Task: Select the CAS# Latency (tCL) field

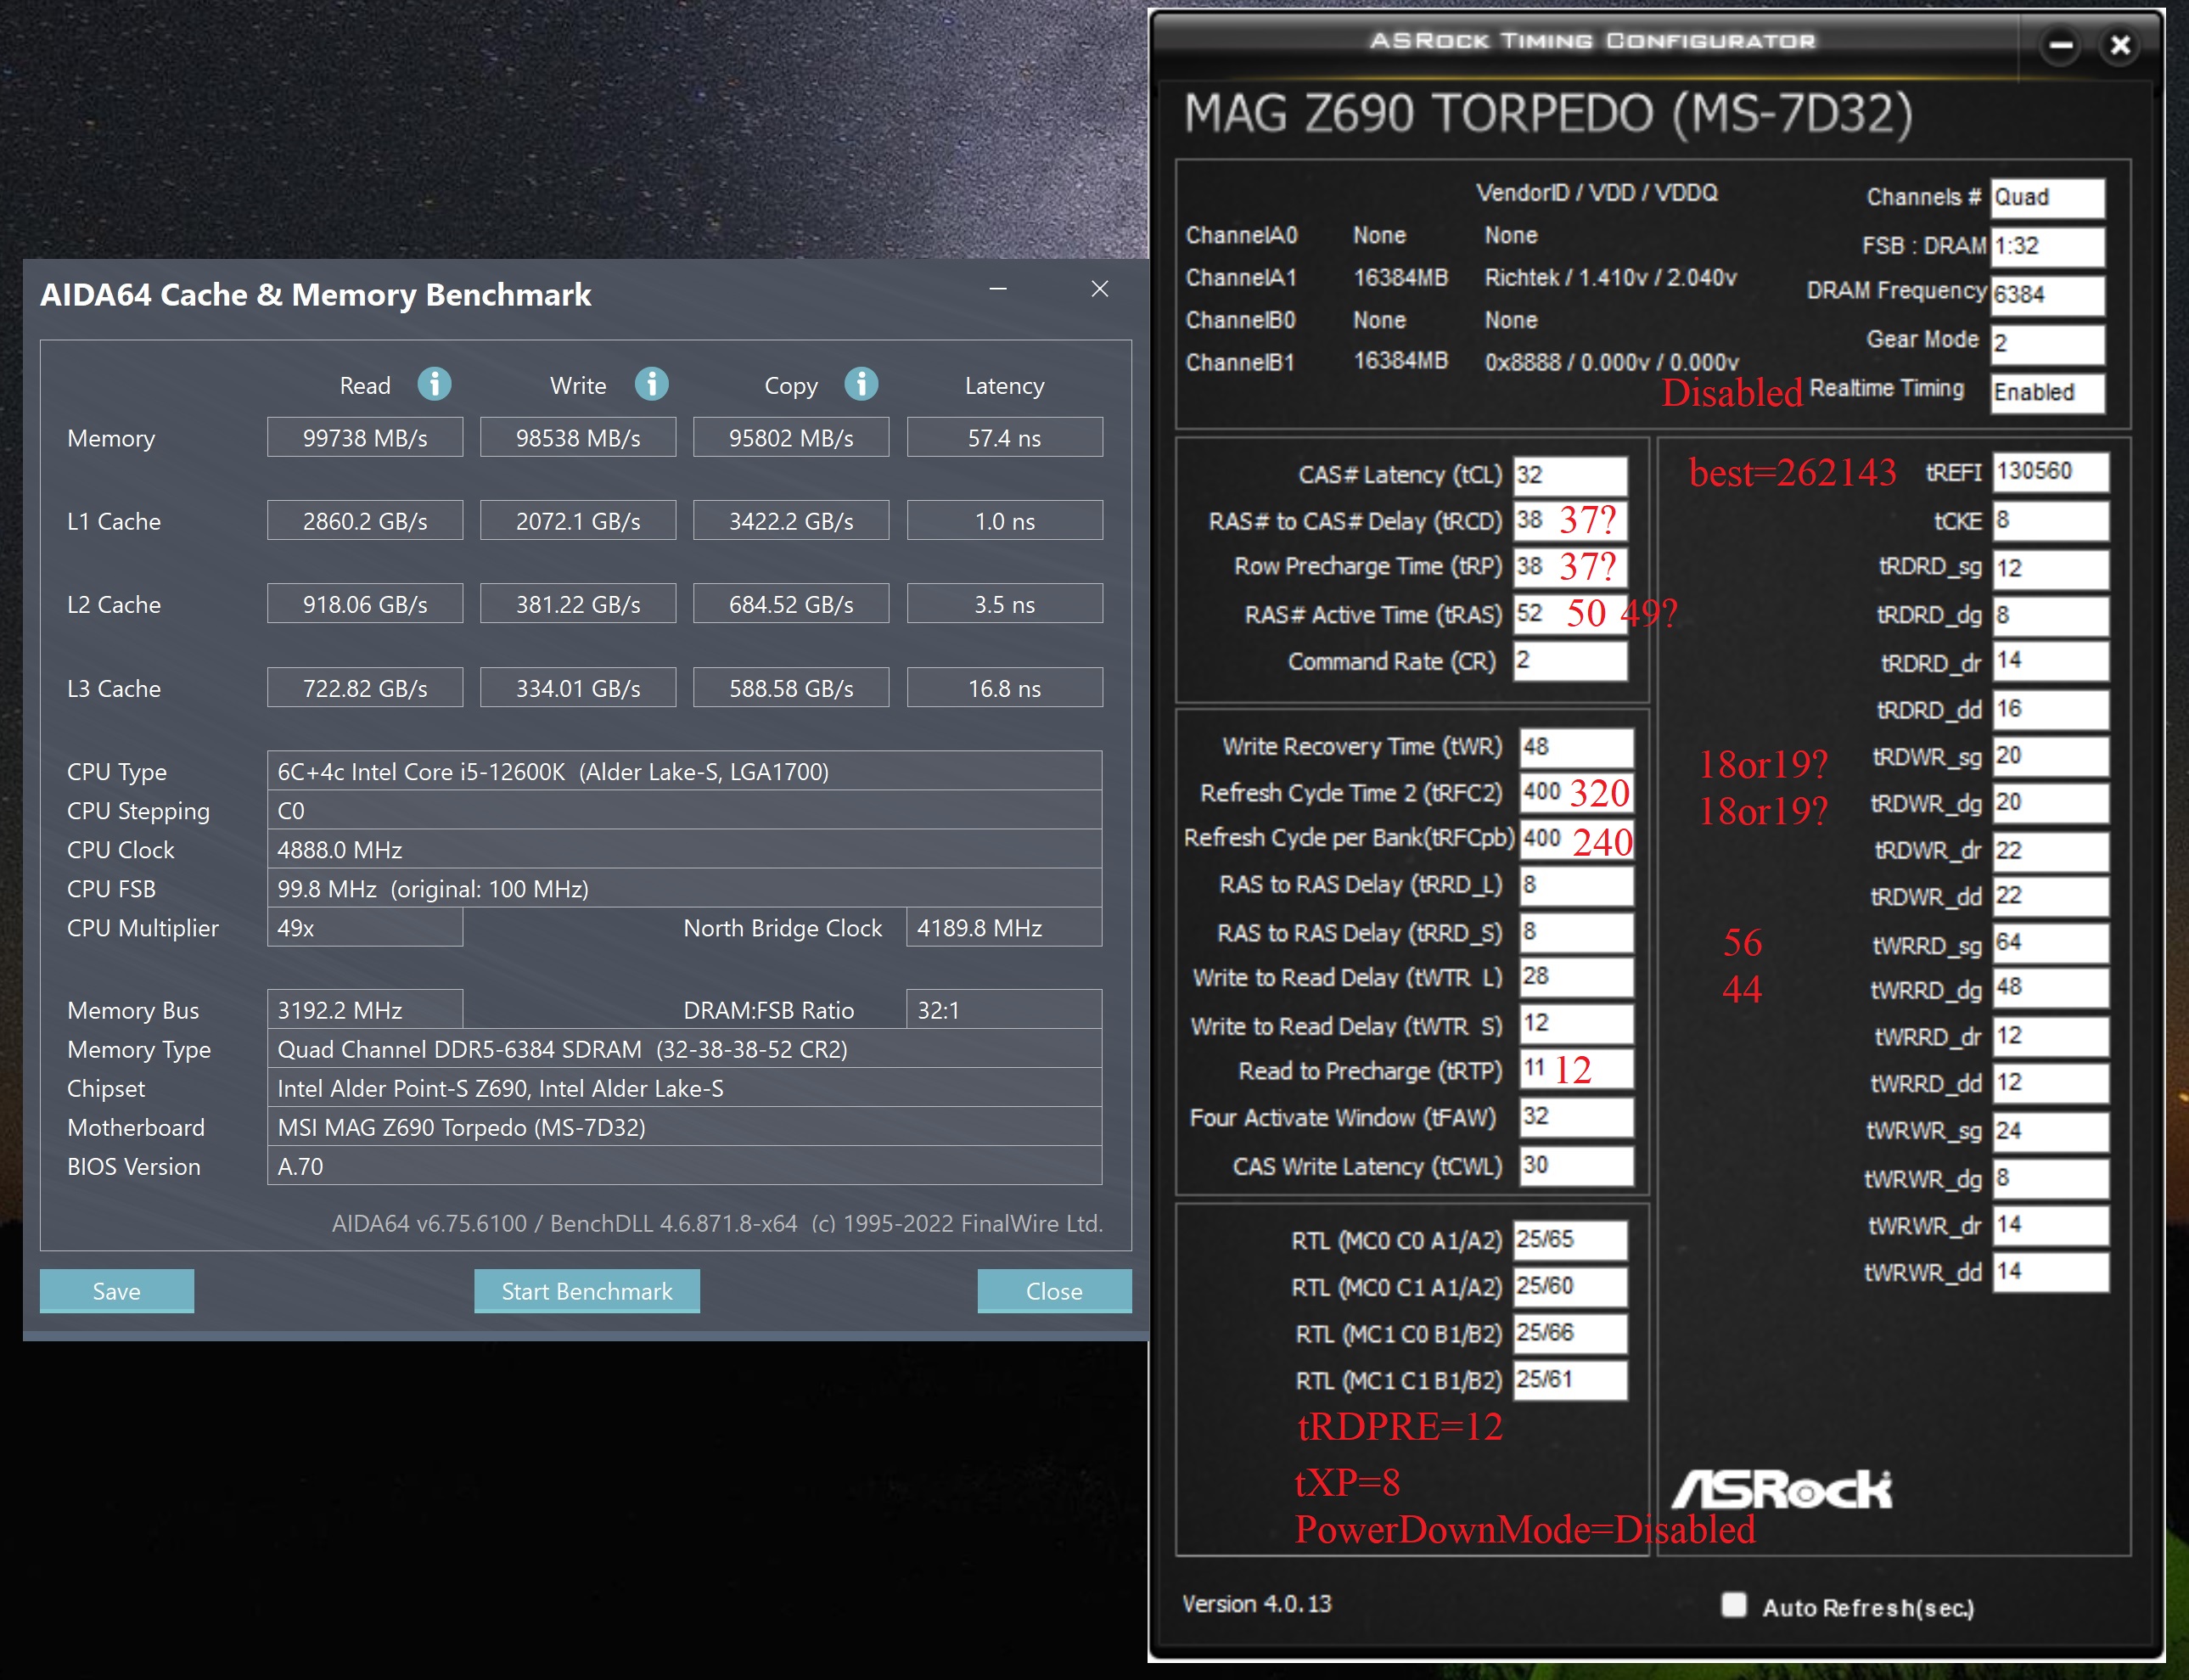Action: tap(1569, 475)
